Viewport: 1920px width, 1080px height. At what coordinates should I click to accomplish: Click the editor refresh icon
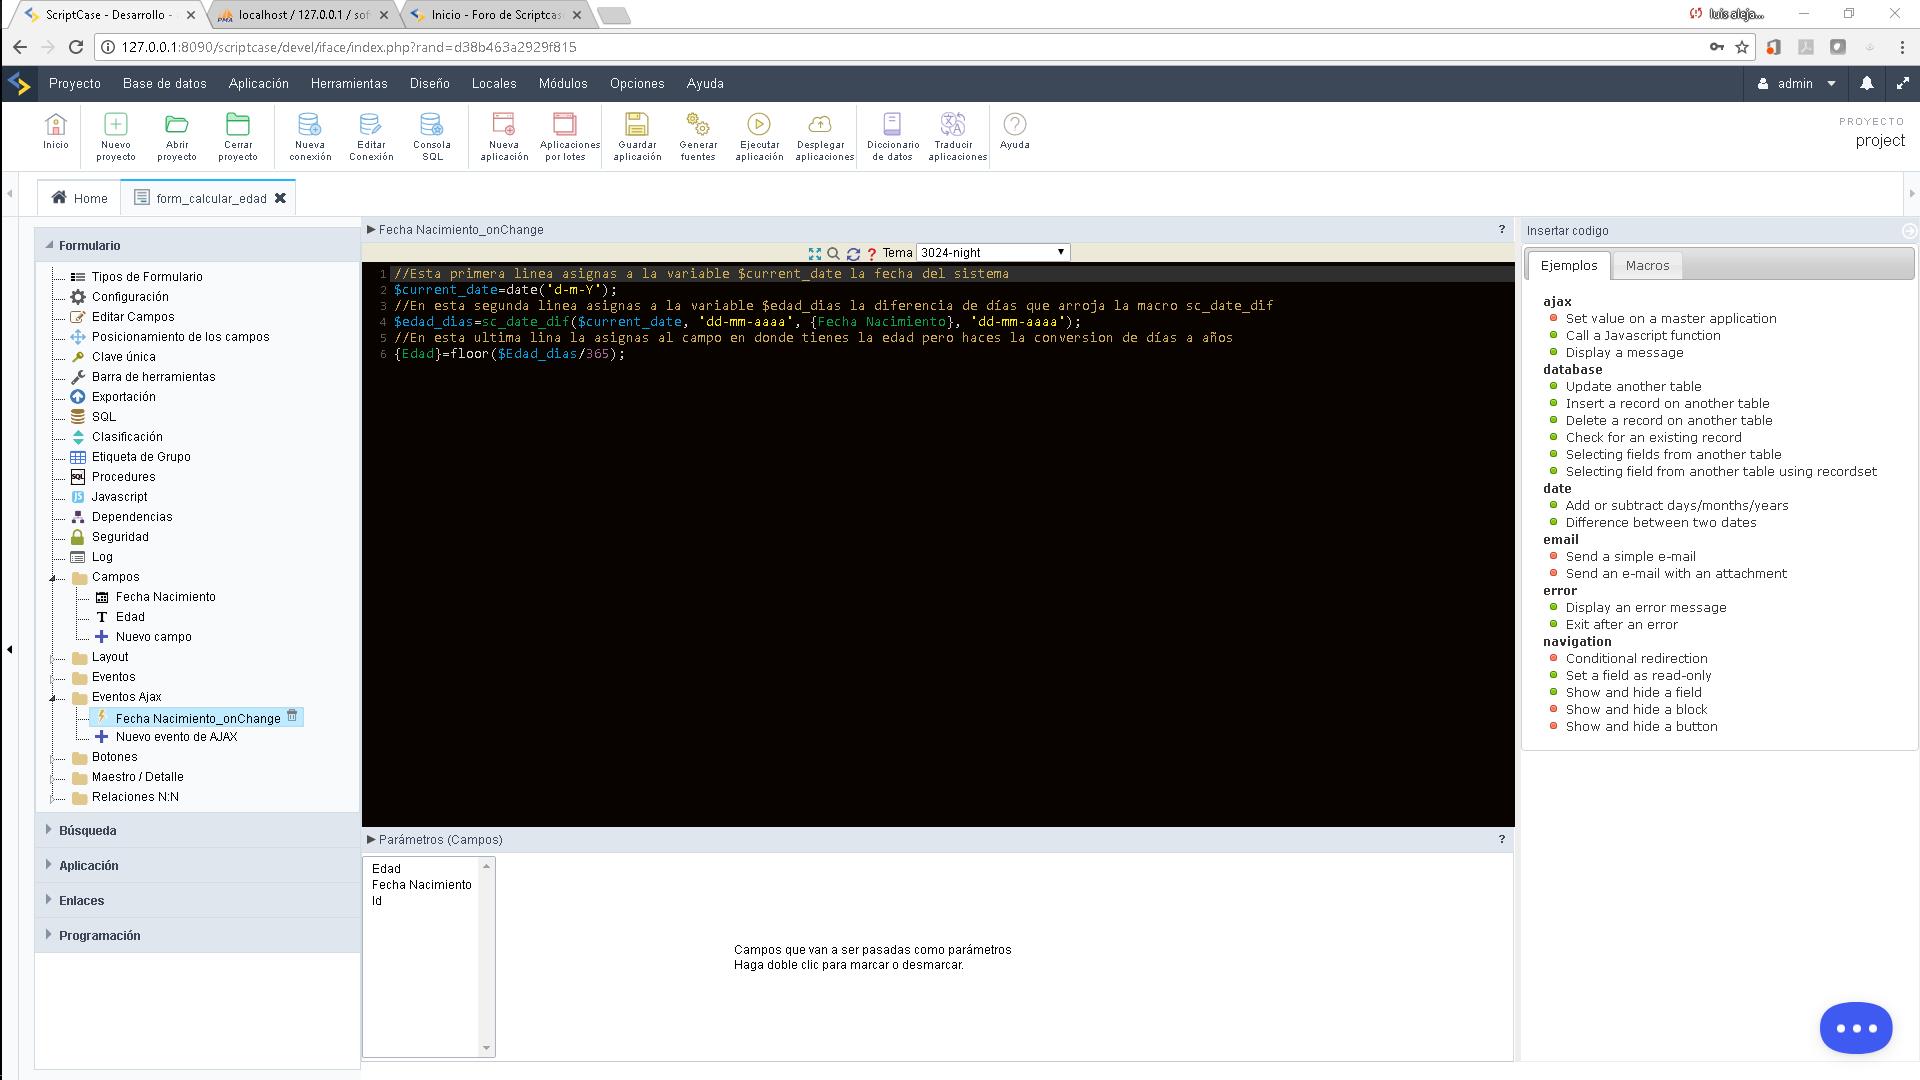click(x=853, y=254)
